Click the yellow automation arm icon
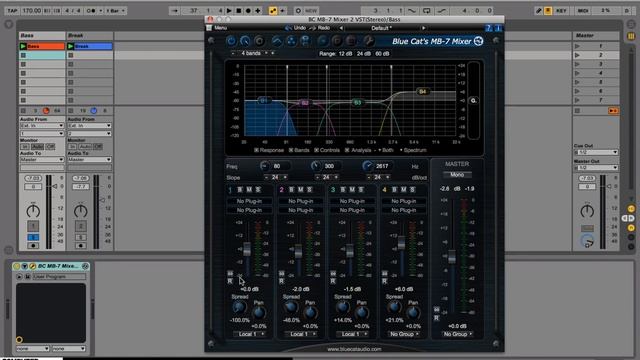Viewport: 640px width, 360px height. (x=273, y=11)
